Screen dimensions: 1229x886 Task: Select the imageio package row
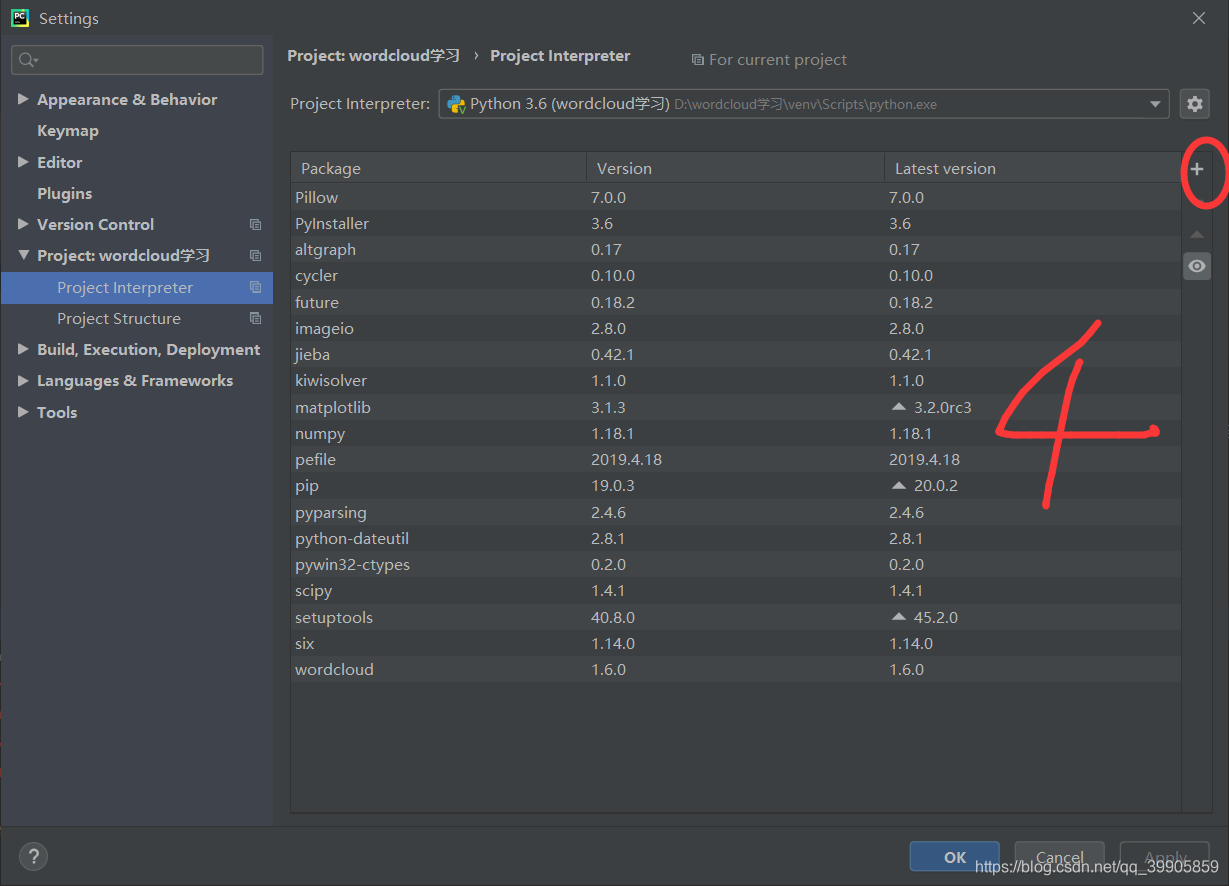coord(735,328)
